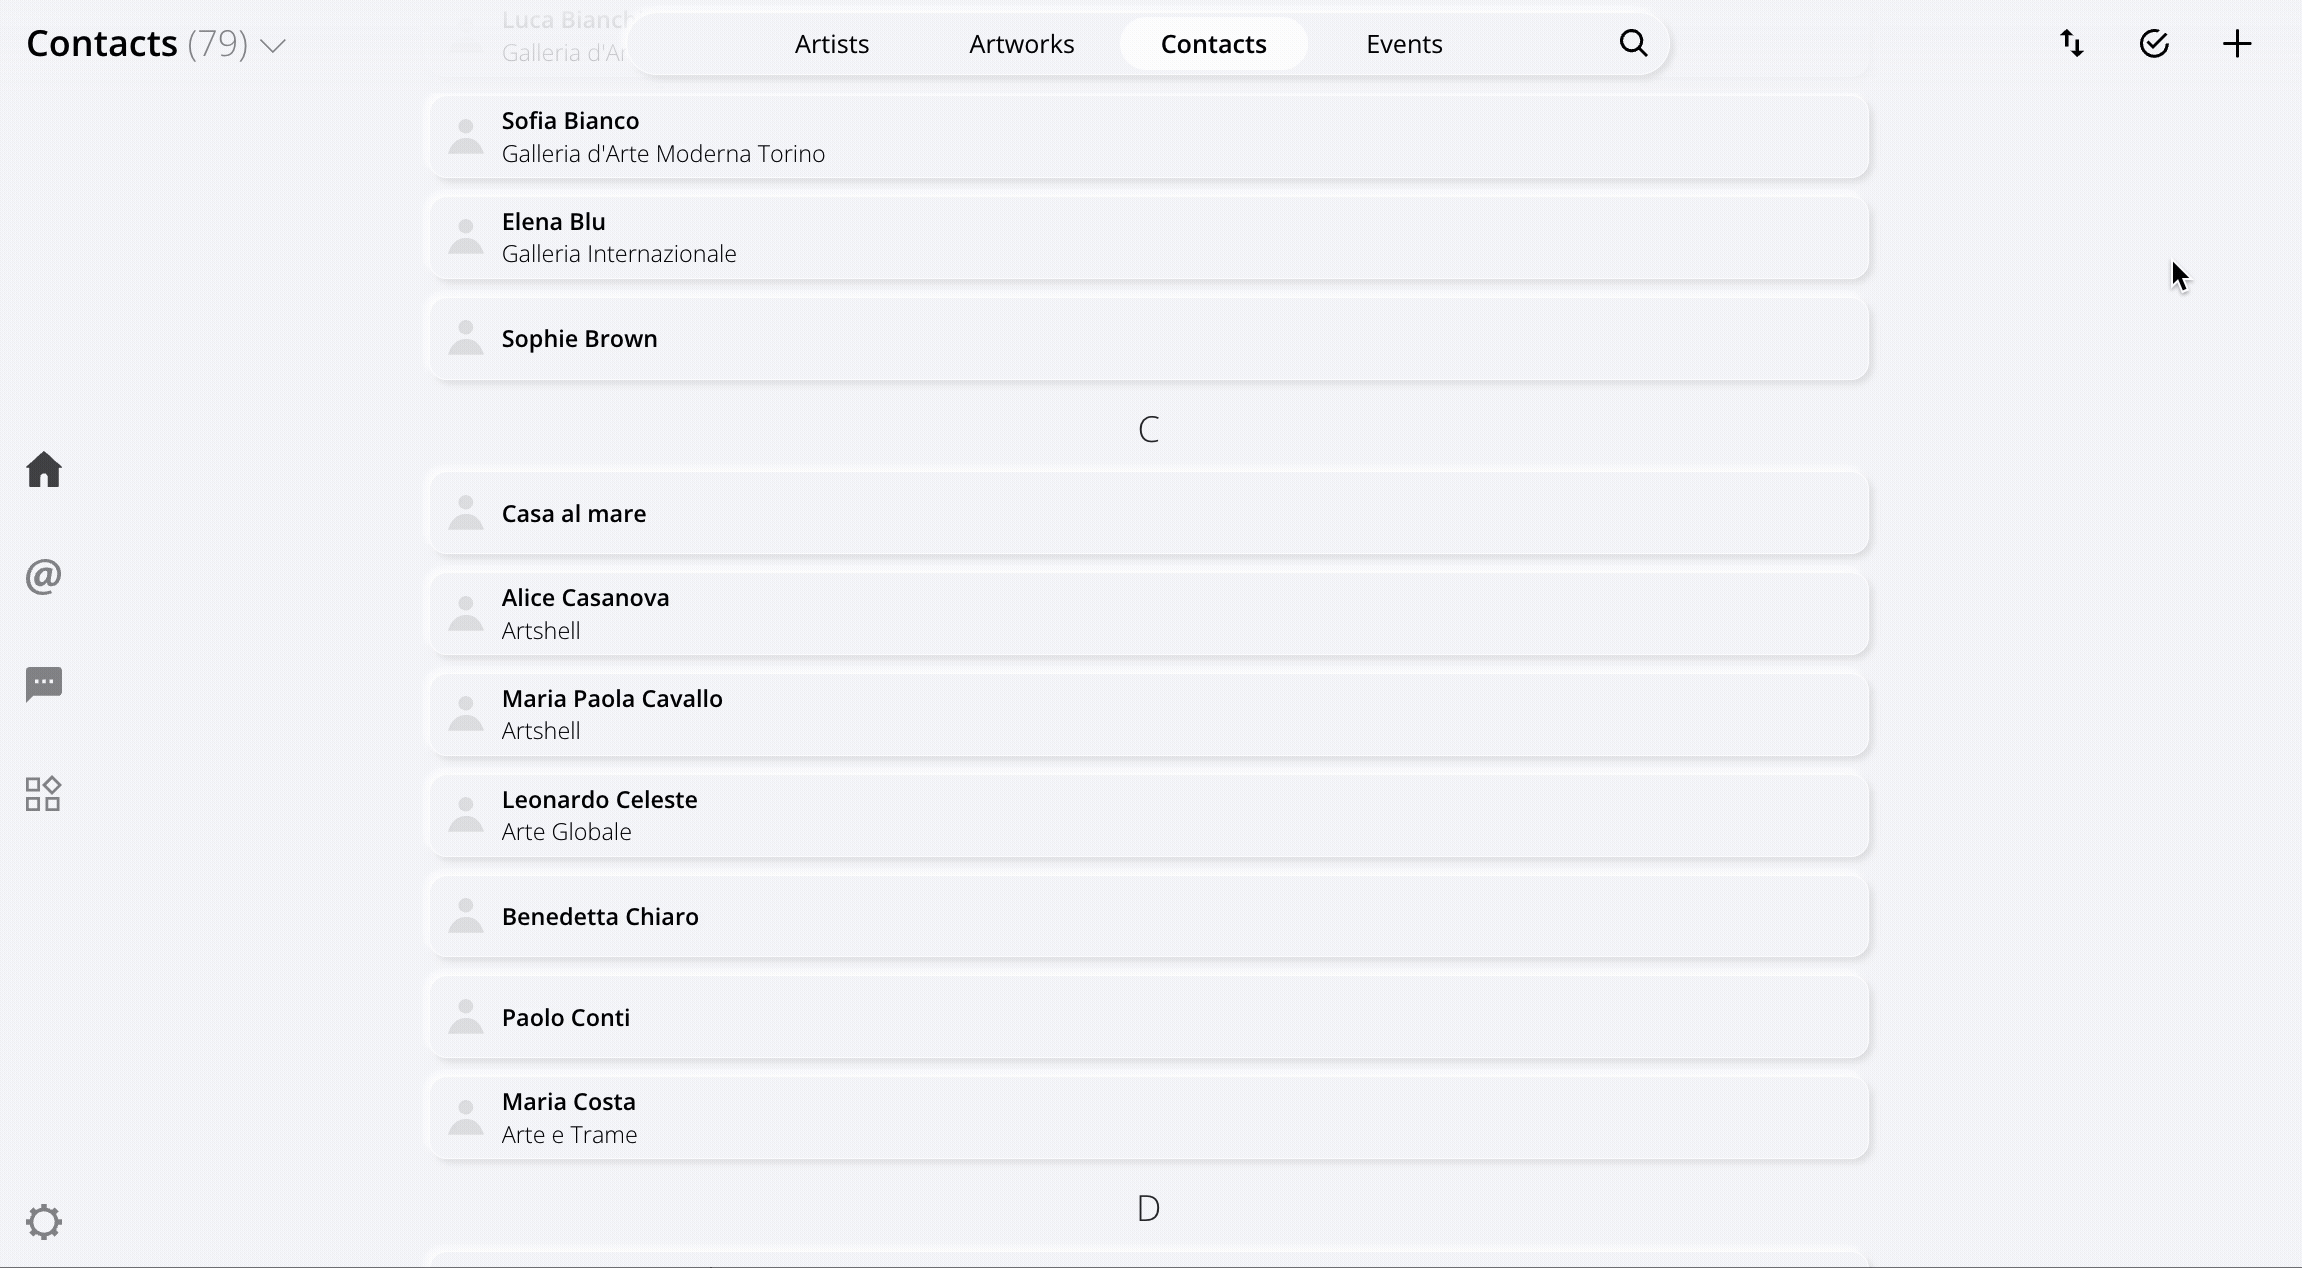Open the apps grid icon in sidebar
This screenshot has height=1268, width=2302.
[x=43, y=794]
